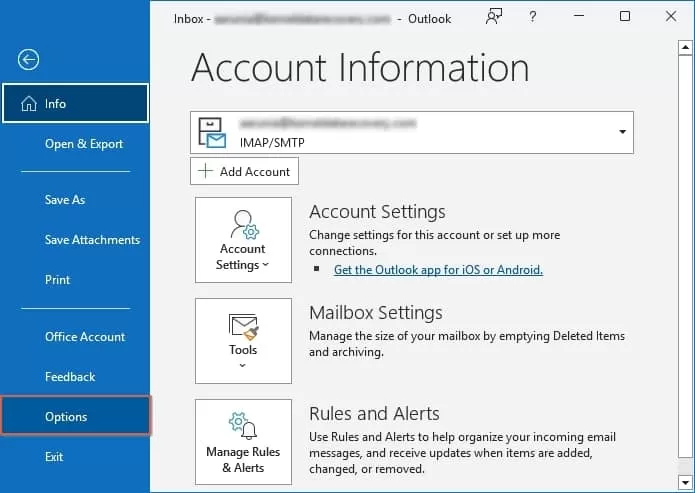Click the Info home icon
This screenshot has width=695, height=493.
(29, 104)
